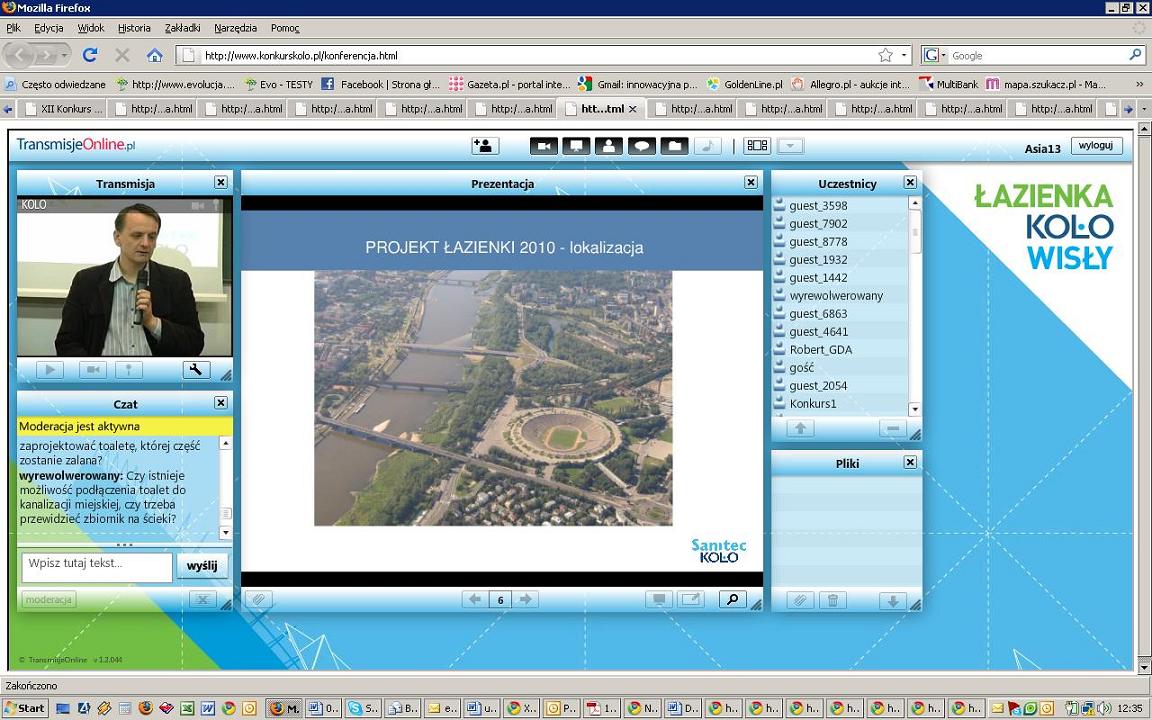
Task: Click the music note toolbar icon
Action: [x=707, y=145]
